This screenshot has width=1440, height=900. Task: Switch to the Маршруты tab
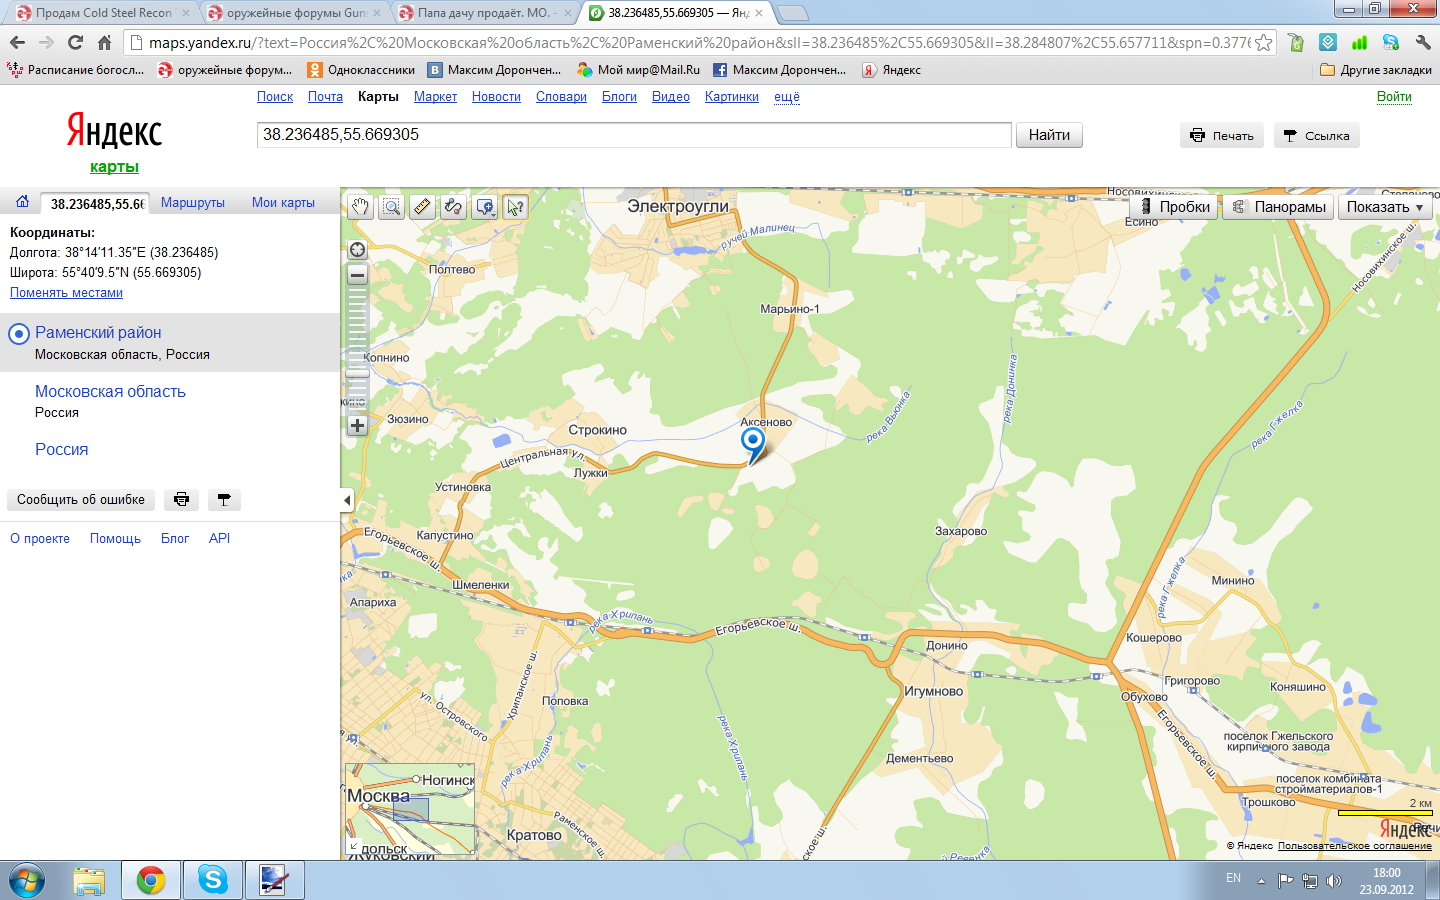193,202
